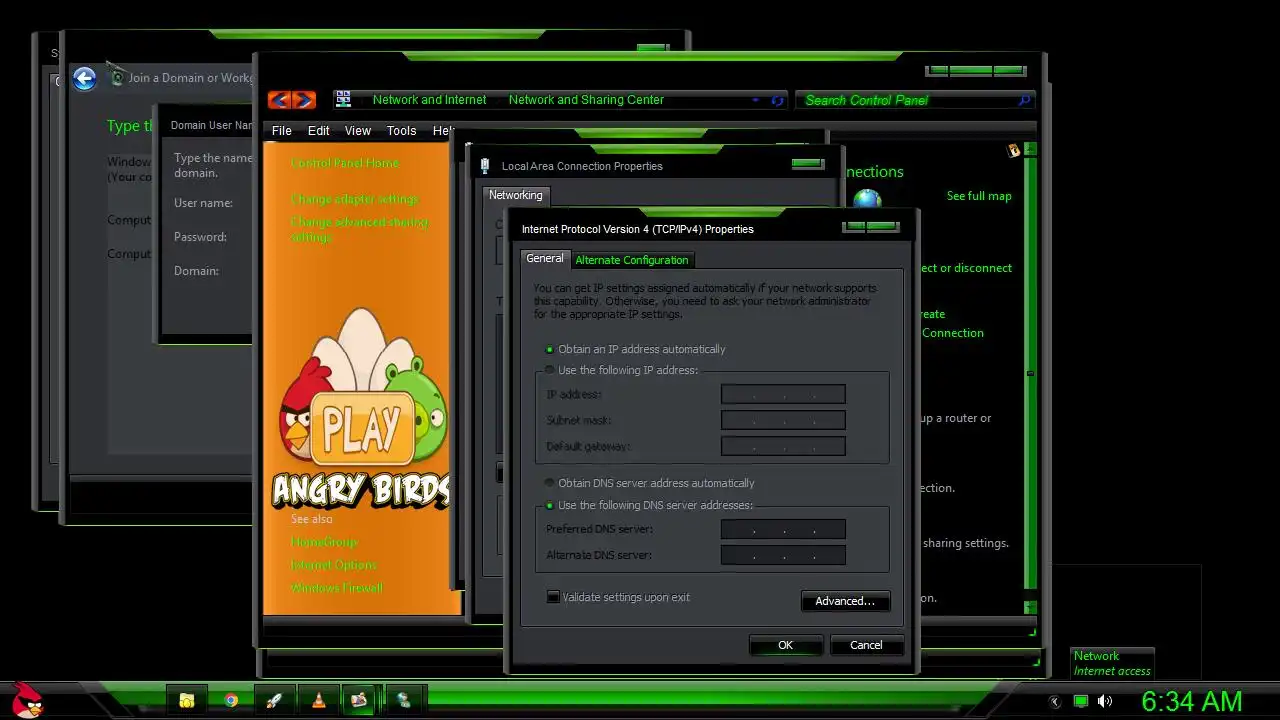The height and width of the screenshot is (720, 1280).
Task: Open Change advanced sharing settings link
Action: (359, 230)
